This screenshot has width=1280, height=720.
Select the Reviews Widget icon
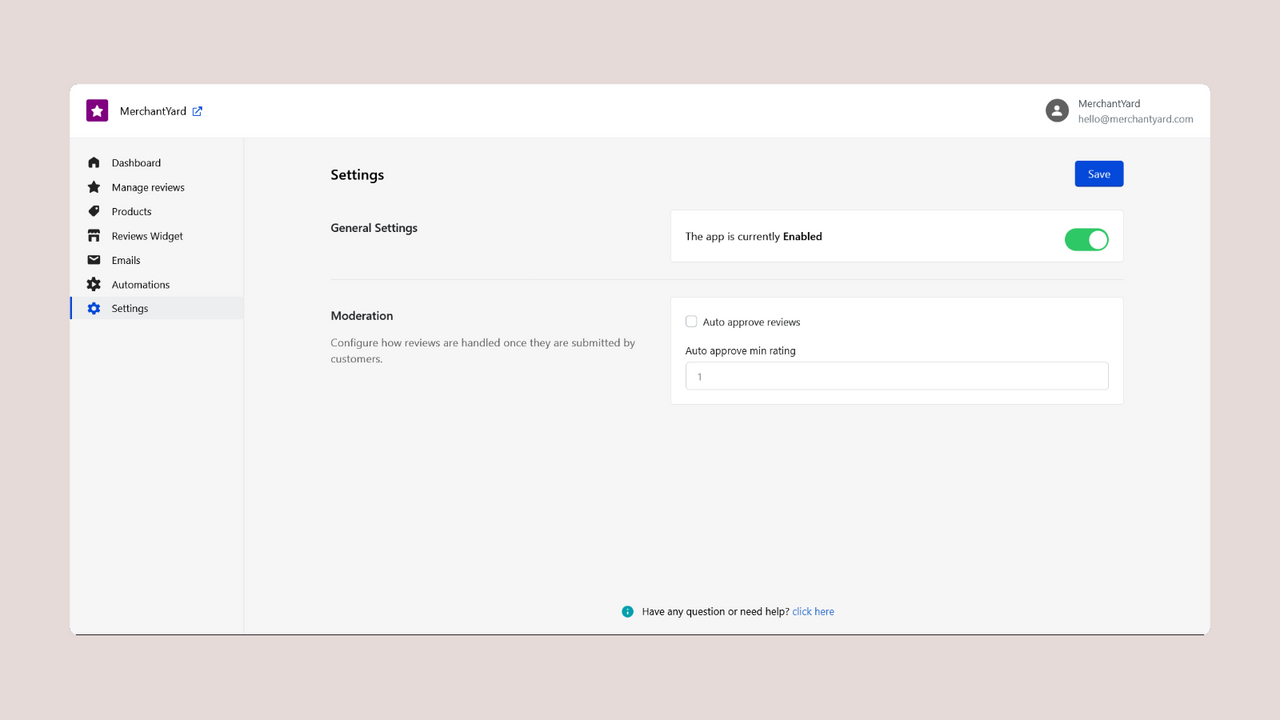coord(94,235)
